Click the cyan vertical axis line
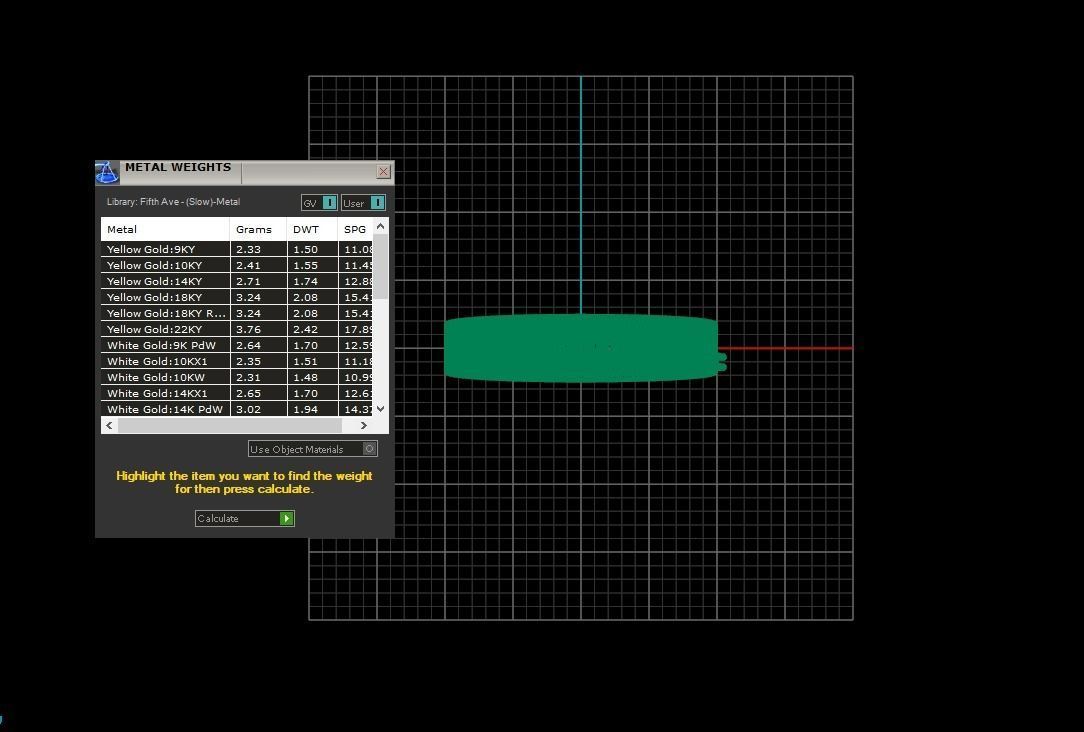This screenshot has height=732, width=1084. [x=581, y=195]
